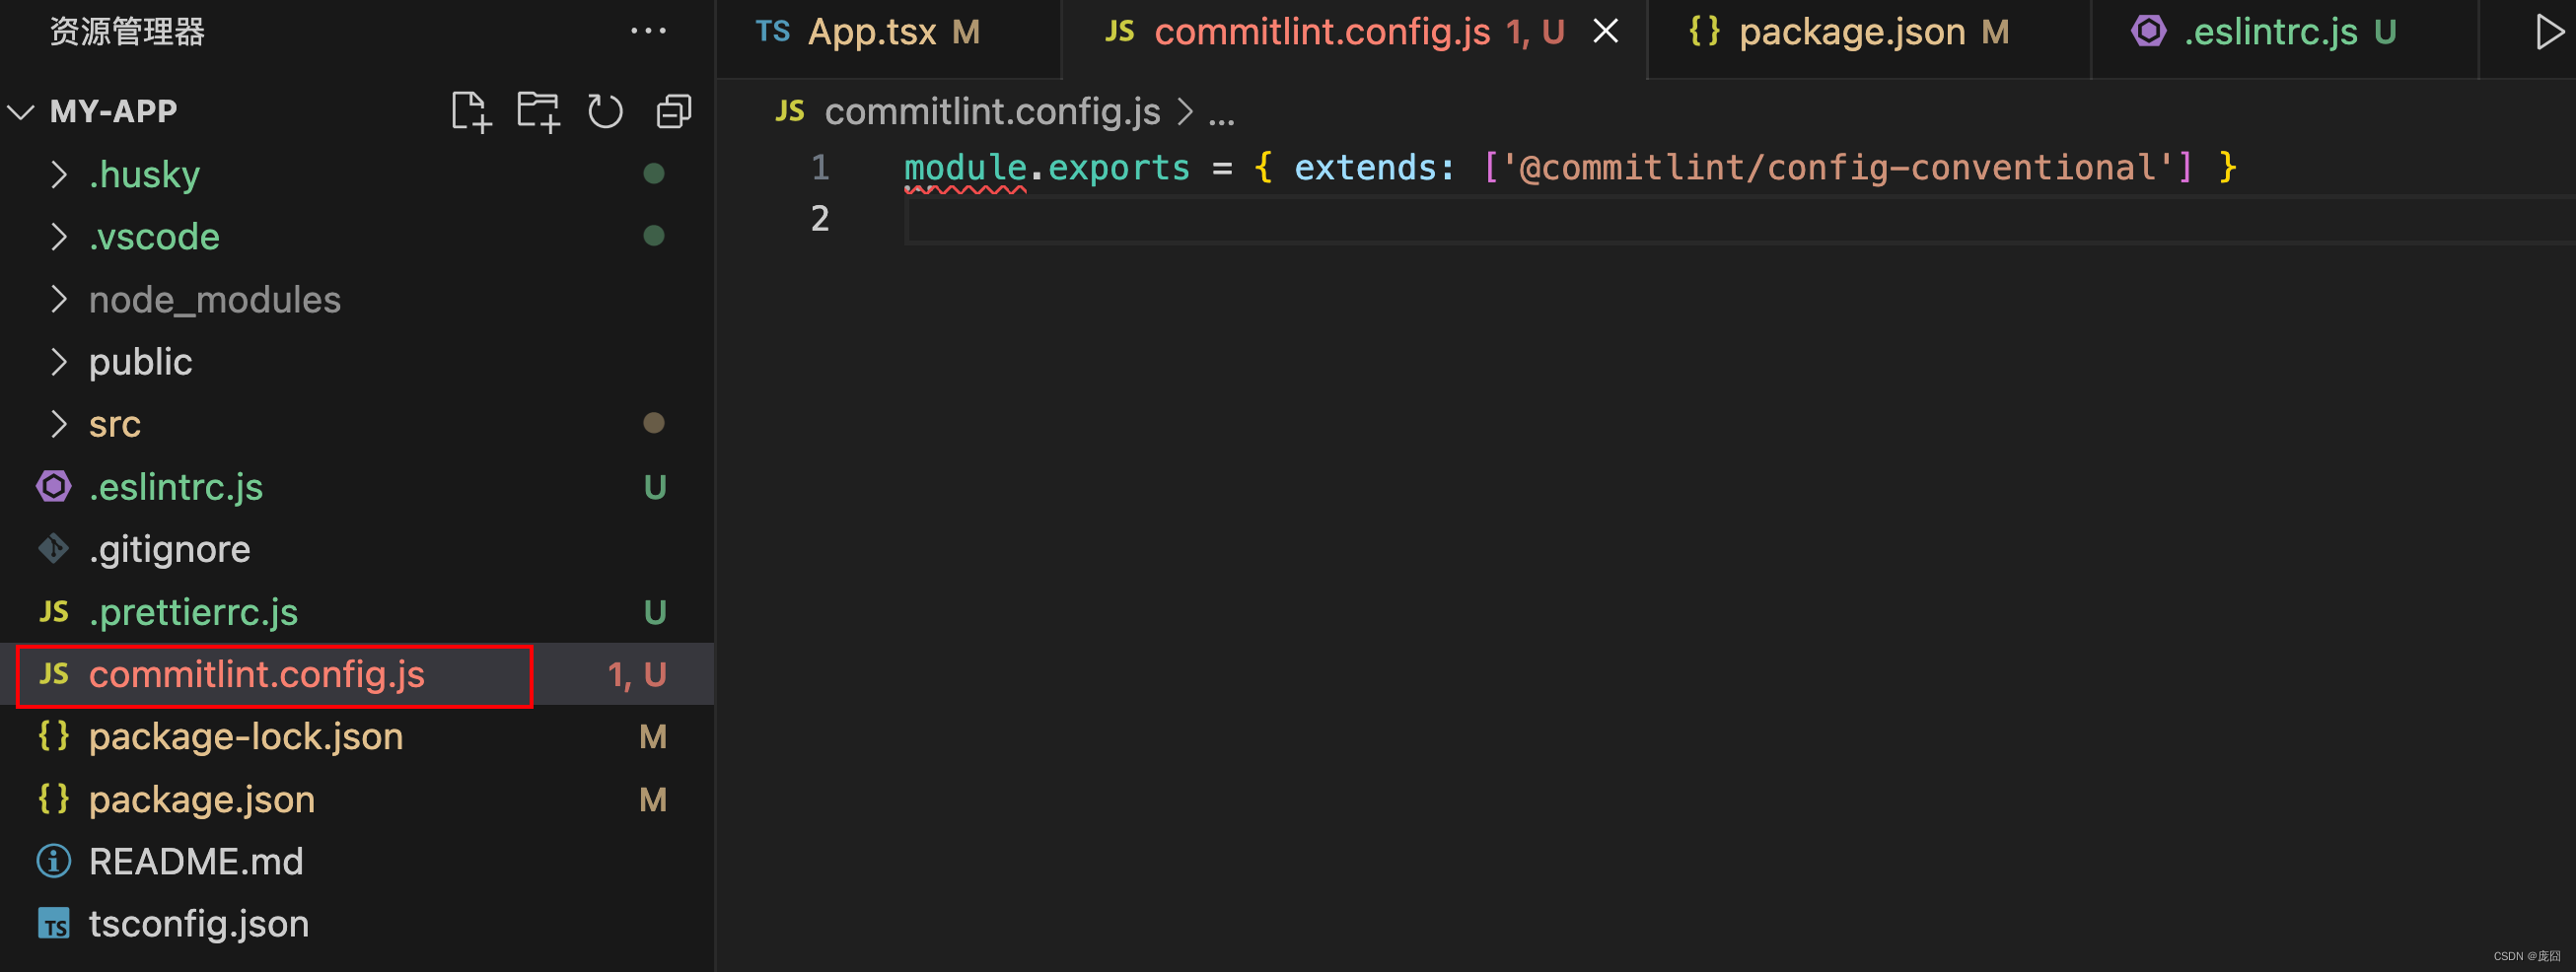Screen dimensions: 2576x972
Task: Place cursor on empty editor line 2
Action: click(x=1738, y=219)
